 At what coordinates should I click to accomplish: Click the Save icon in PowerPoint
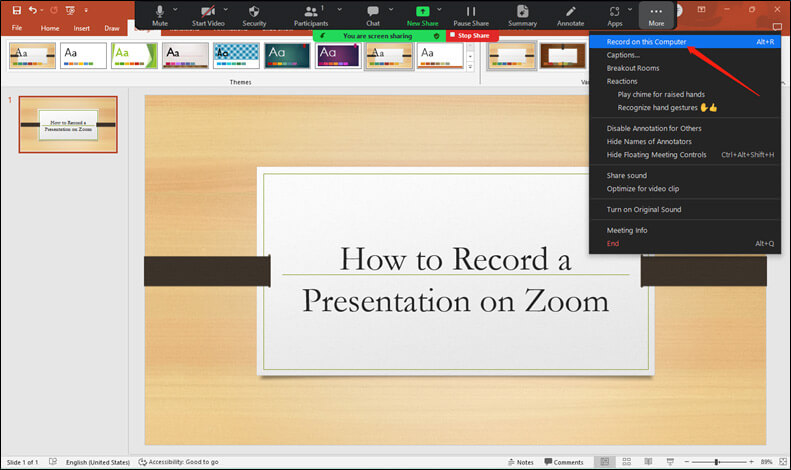coord(17,10)
